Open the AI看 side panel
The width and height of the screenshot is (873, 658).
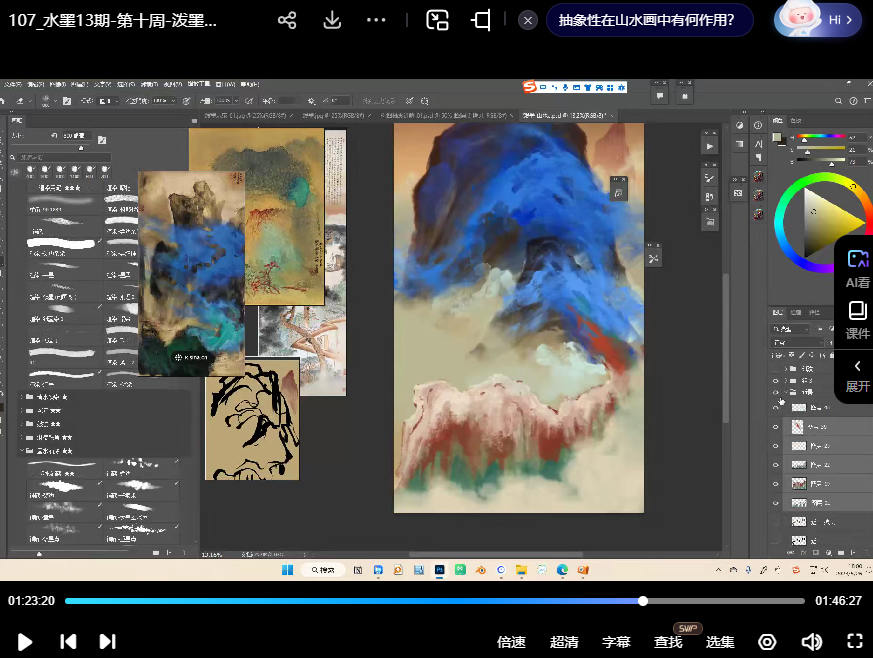pos(857,268)
